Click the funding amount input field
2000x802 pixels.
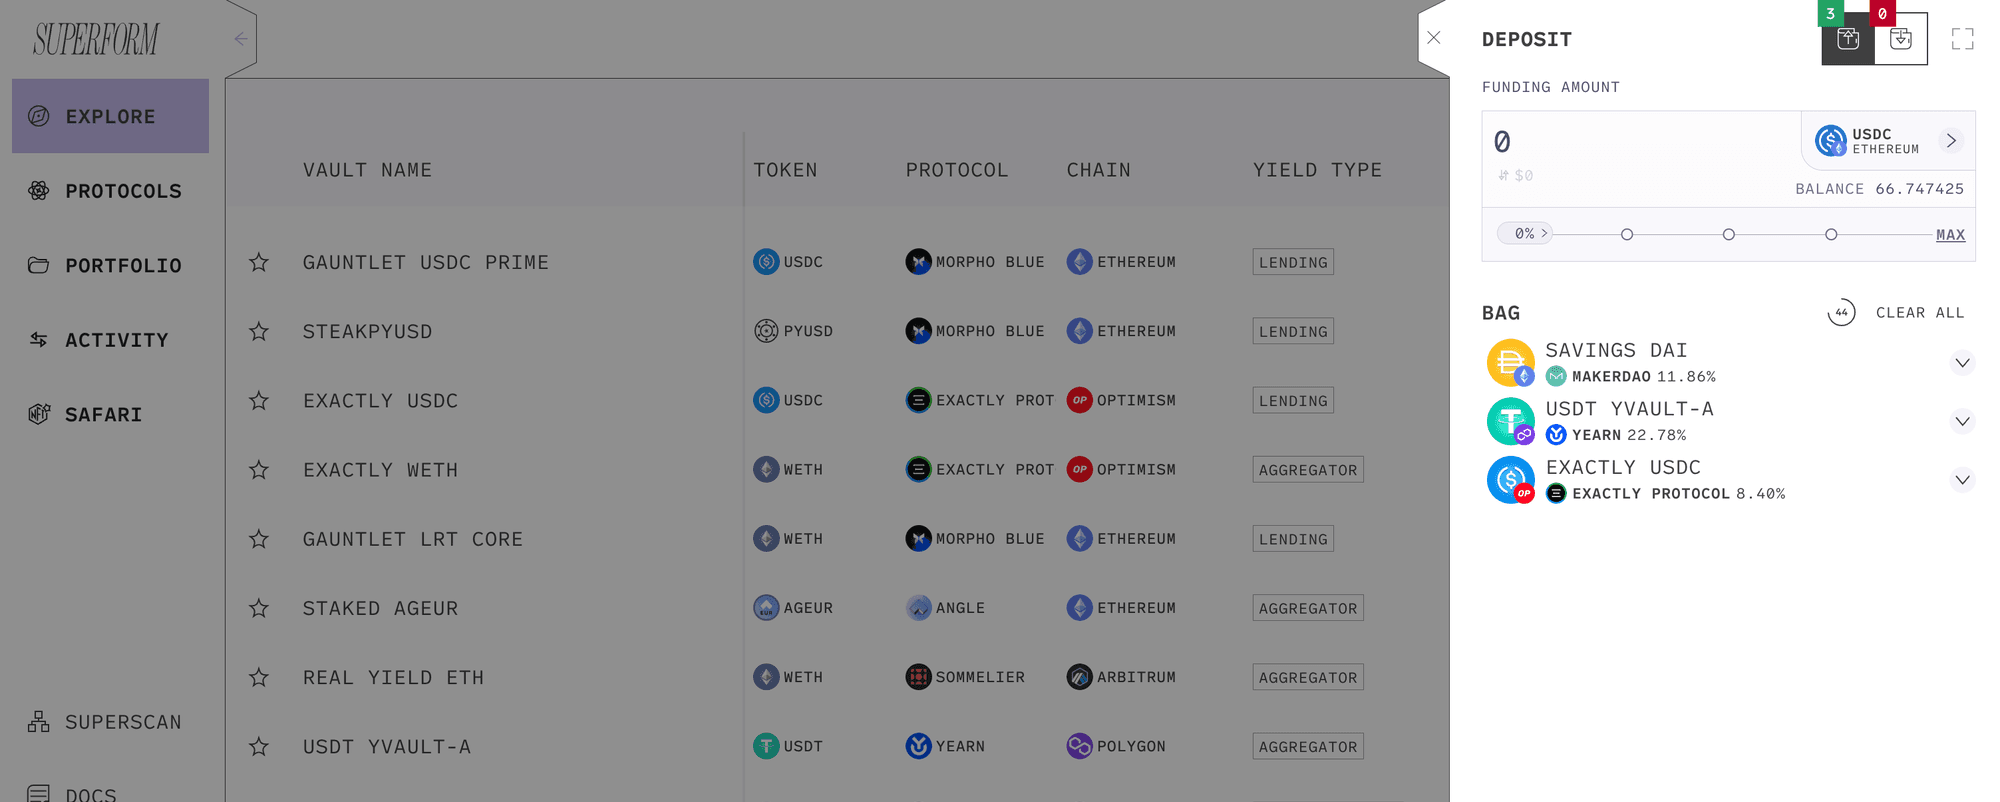click(x=1641, y=142)
